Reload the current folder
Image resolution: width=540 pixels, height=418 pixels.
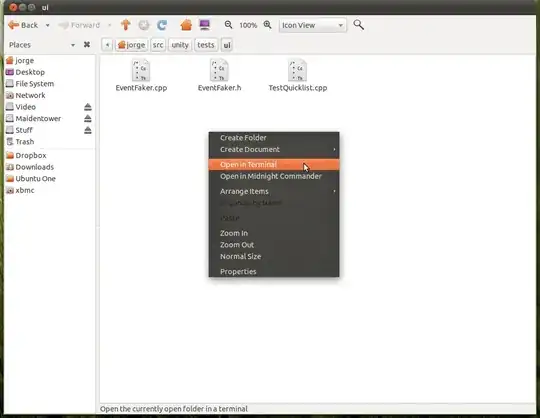pyautogui.click(x=162, y=25)
